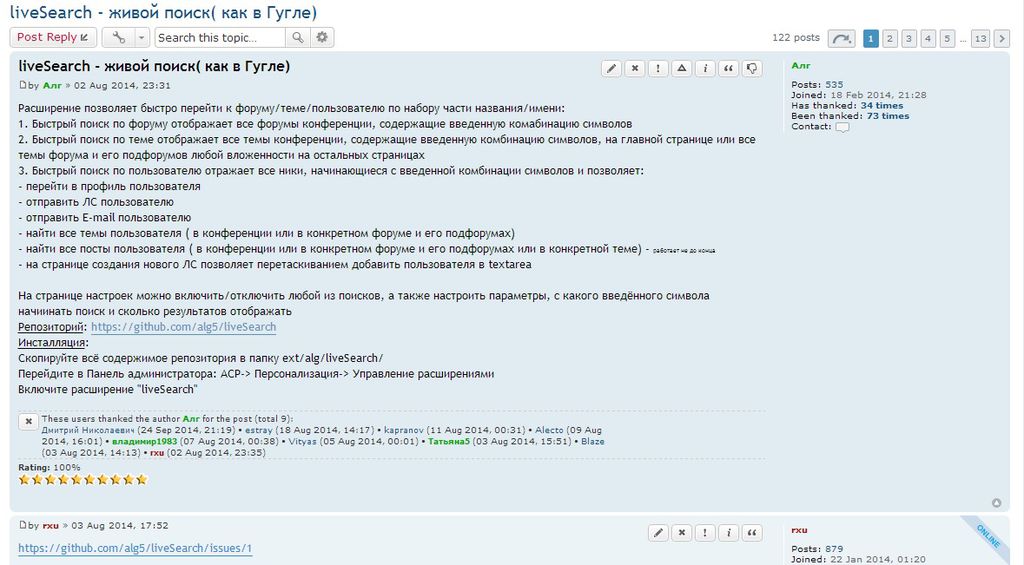Remove the thanks list with X button
This screenshot has height=565, width=1024.
point(29,422)
